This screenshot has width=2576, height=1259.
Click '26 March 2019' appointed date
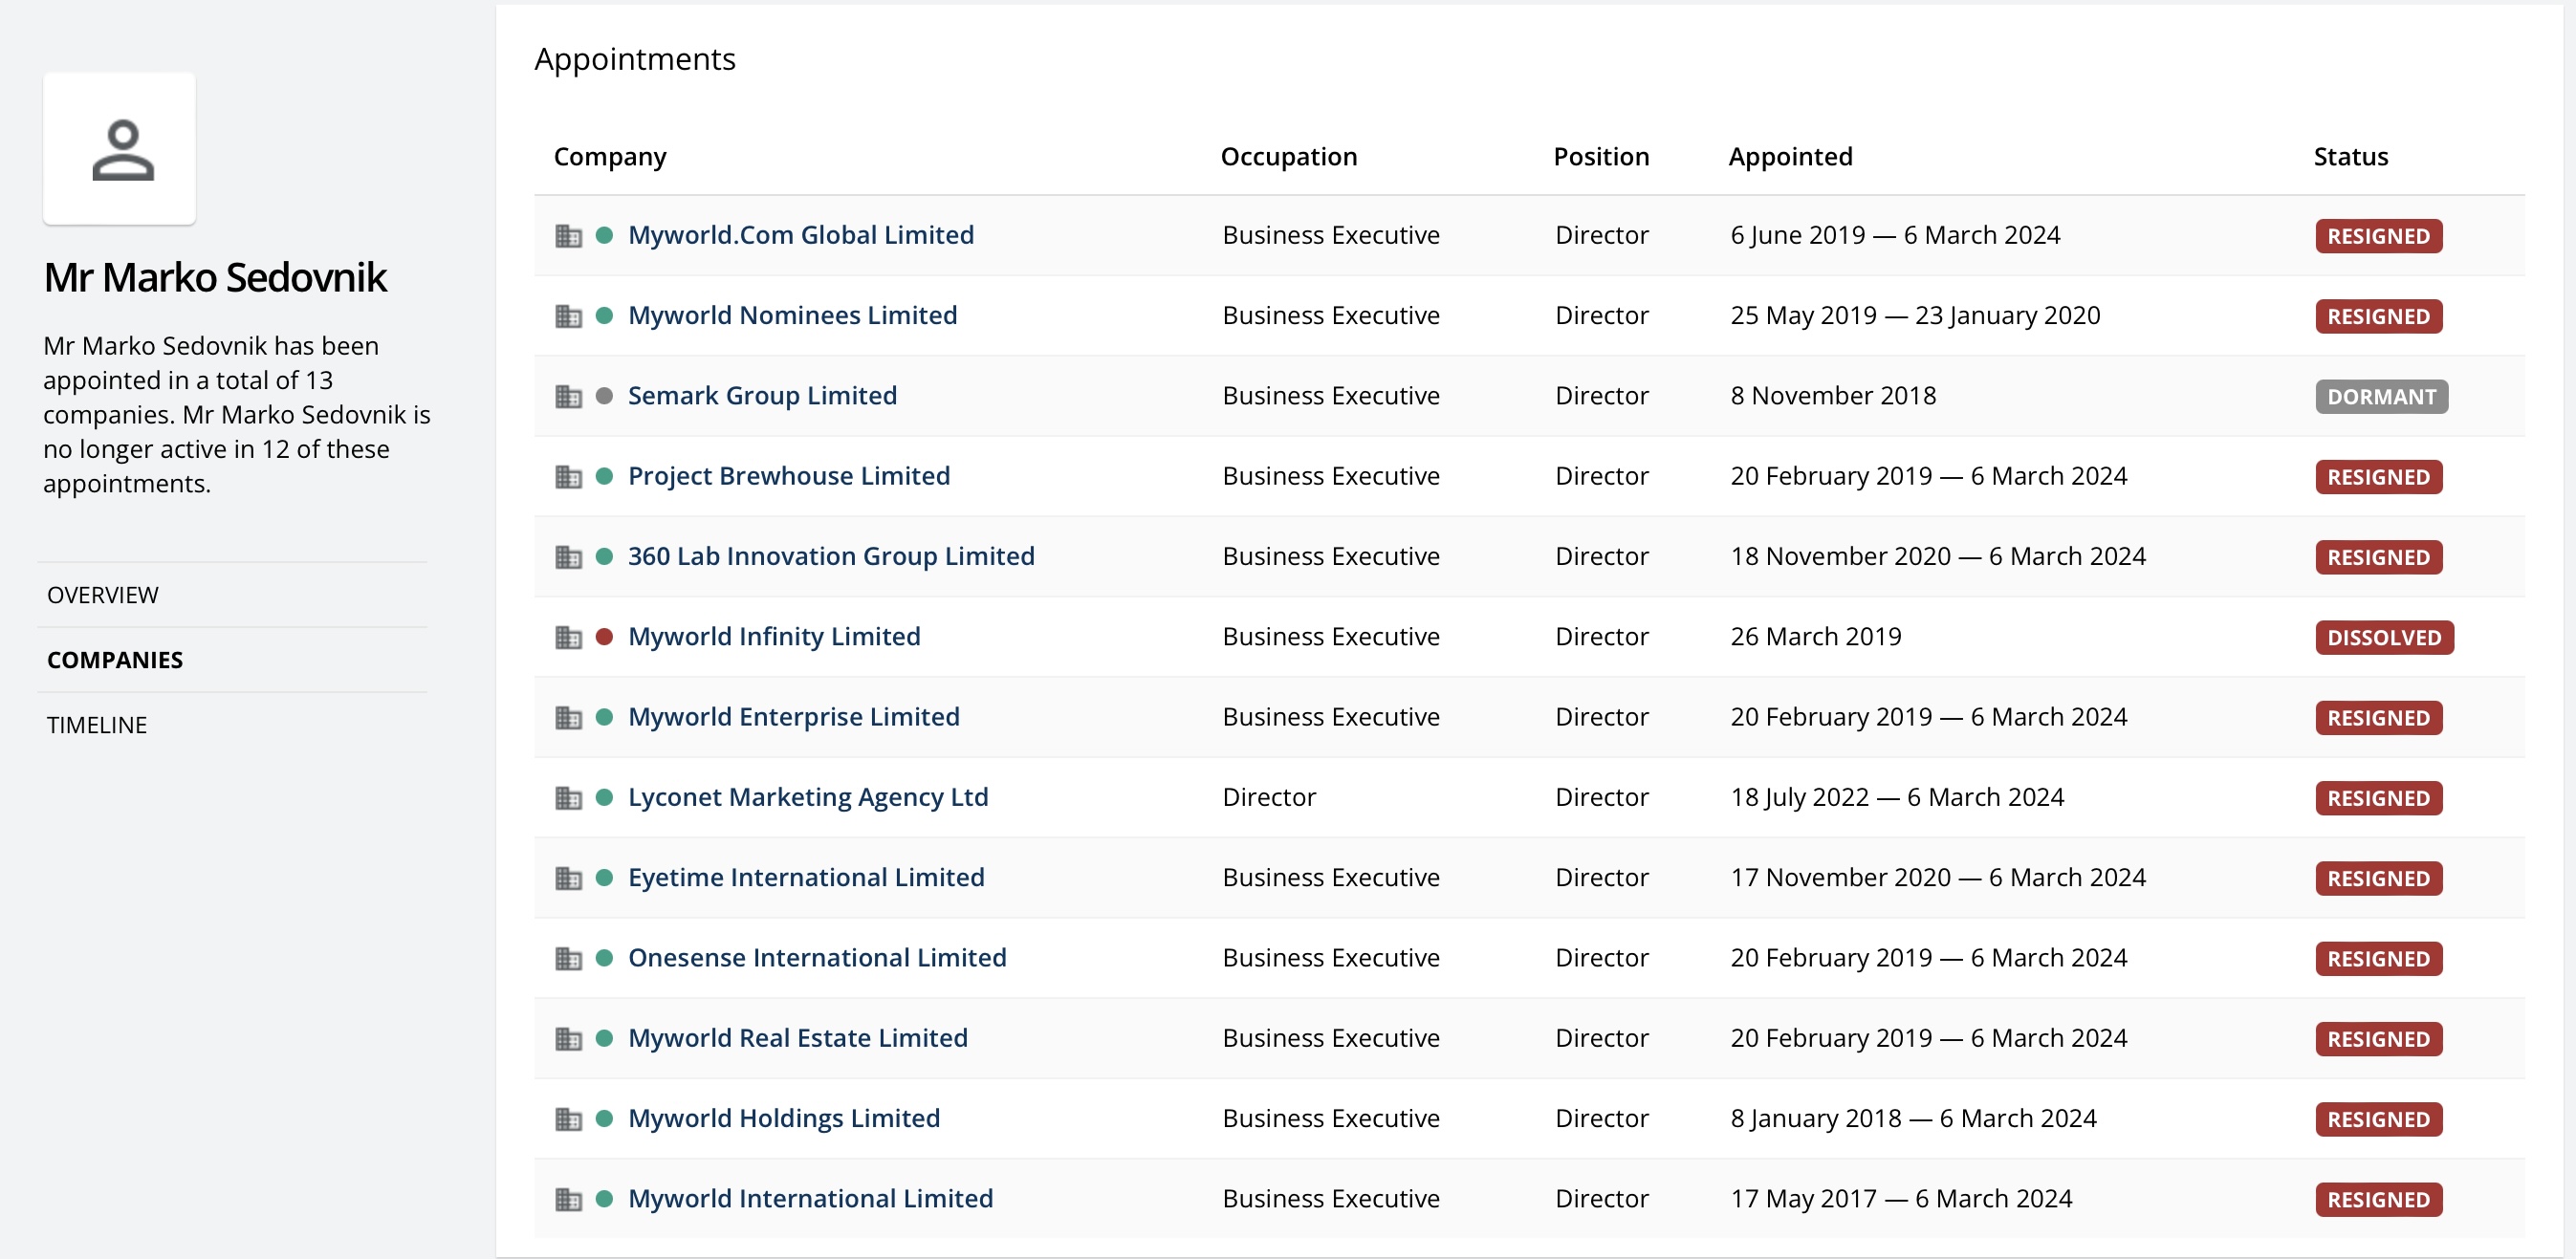pos(1816,637)
